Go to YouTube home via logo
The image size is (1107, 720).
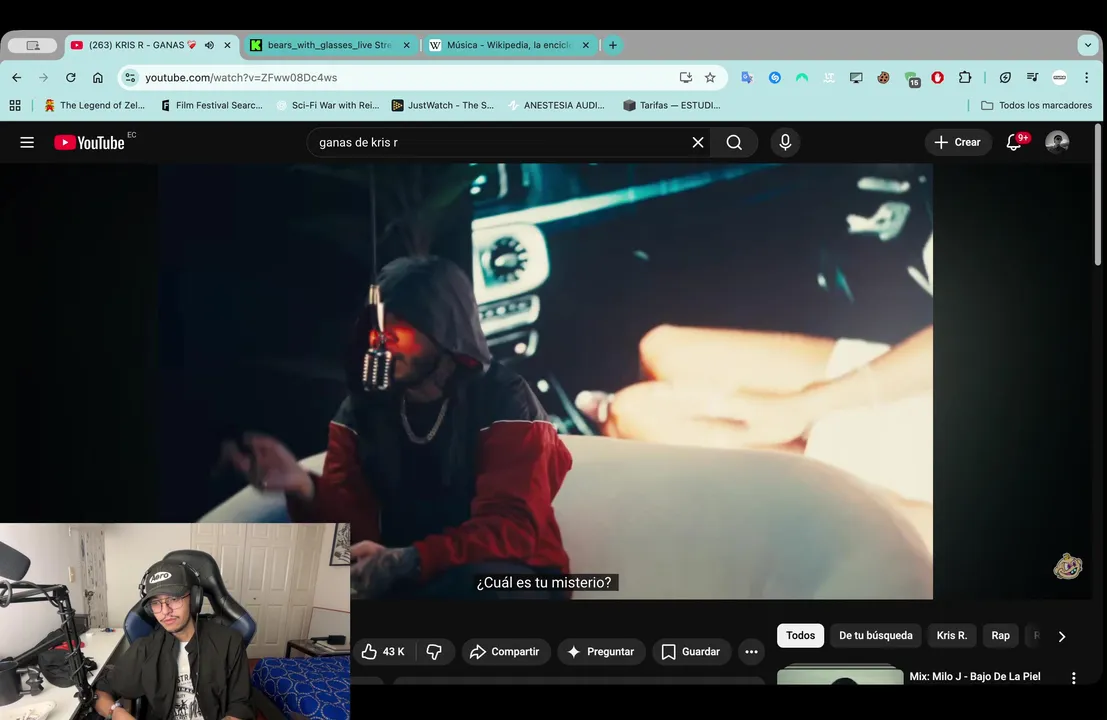pos(90,143)
